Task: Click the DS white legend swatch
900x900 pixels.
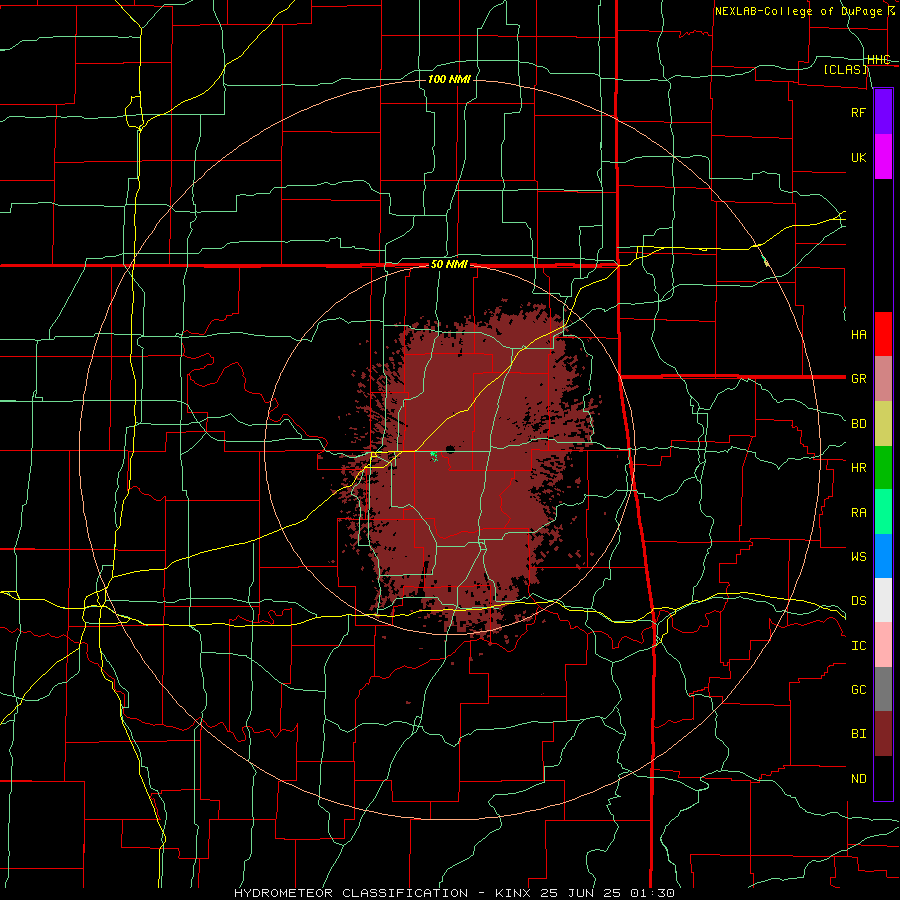Action: point(883,600)
